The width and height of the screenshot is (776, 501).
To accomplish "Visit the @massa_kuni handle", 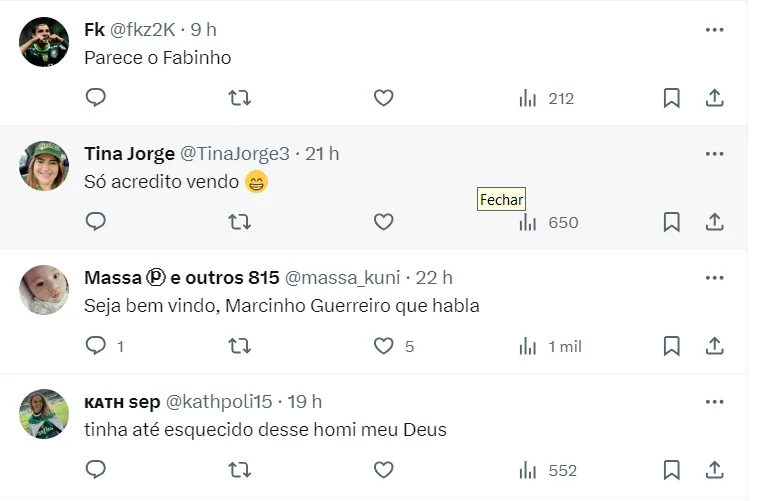I will (x=343, y=278).
